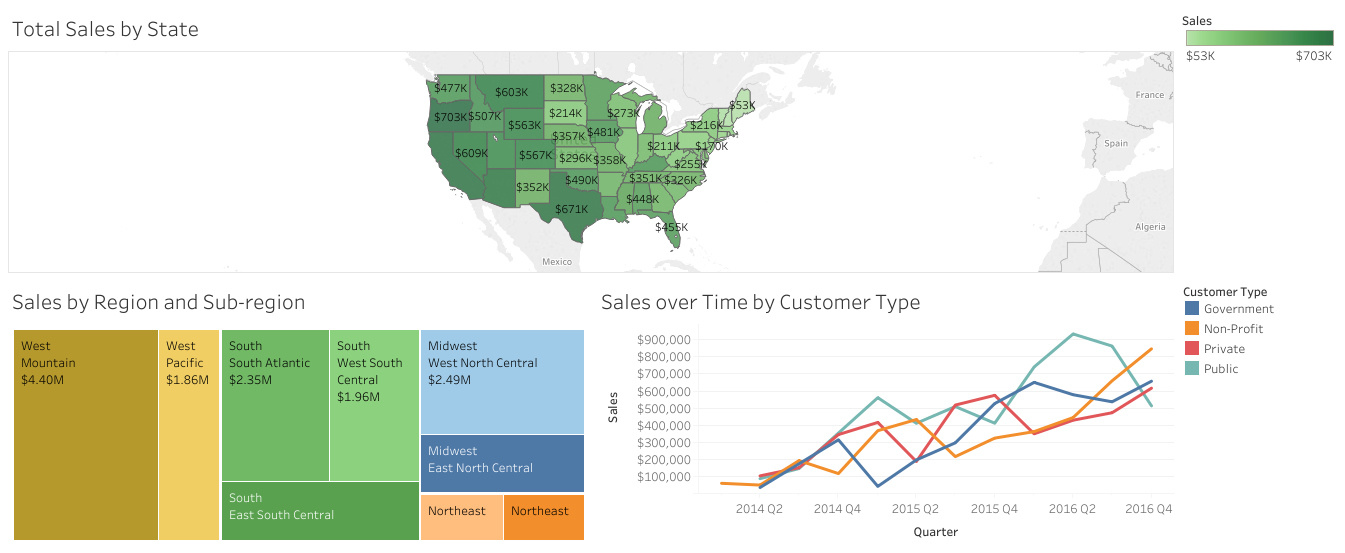This screenshot has width=1345, height=553.
Task: Select the West Mountain $4.40M treemap tile
Action: pos(85,435)
